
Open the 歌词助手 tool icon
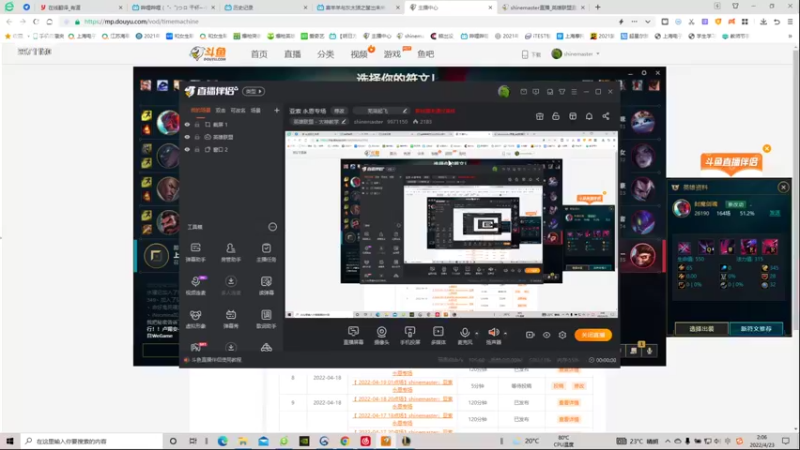tap(266, 318)
